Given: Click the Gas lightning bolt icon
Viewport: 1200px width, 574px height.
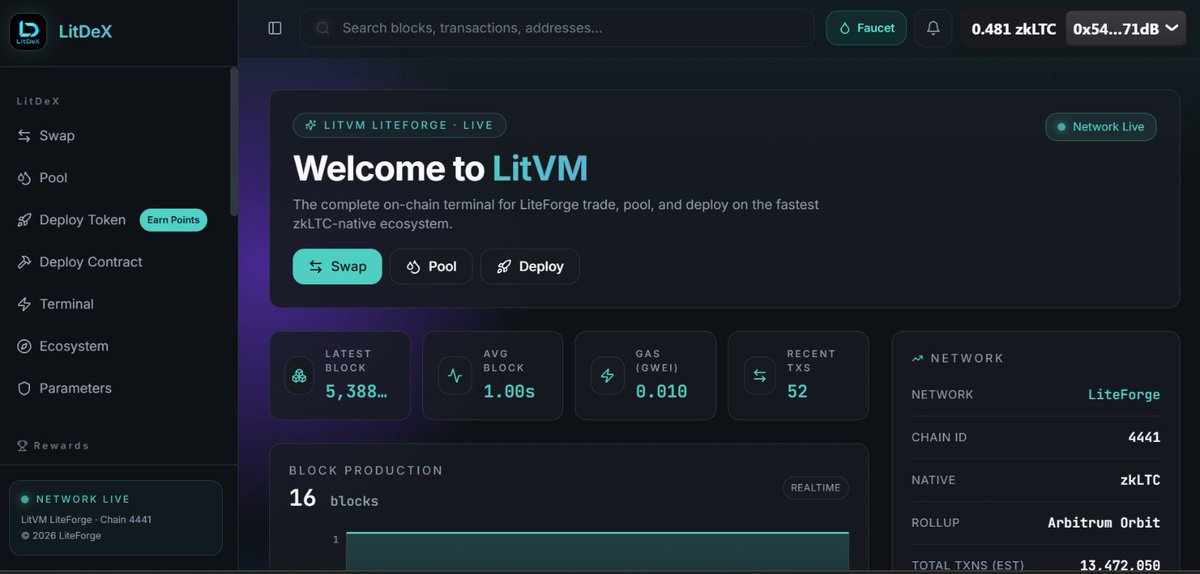Looking at the screenshot, I should 607,376.
